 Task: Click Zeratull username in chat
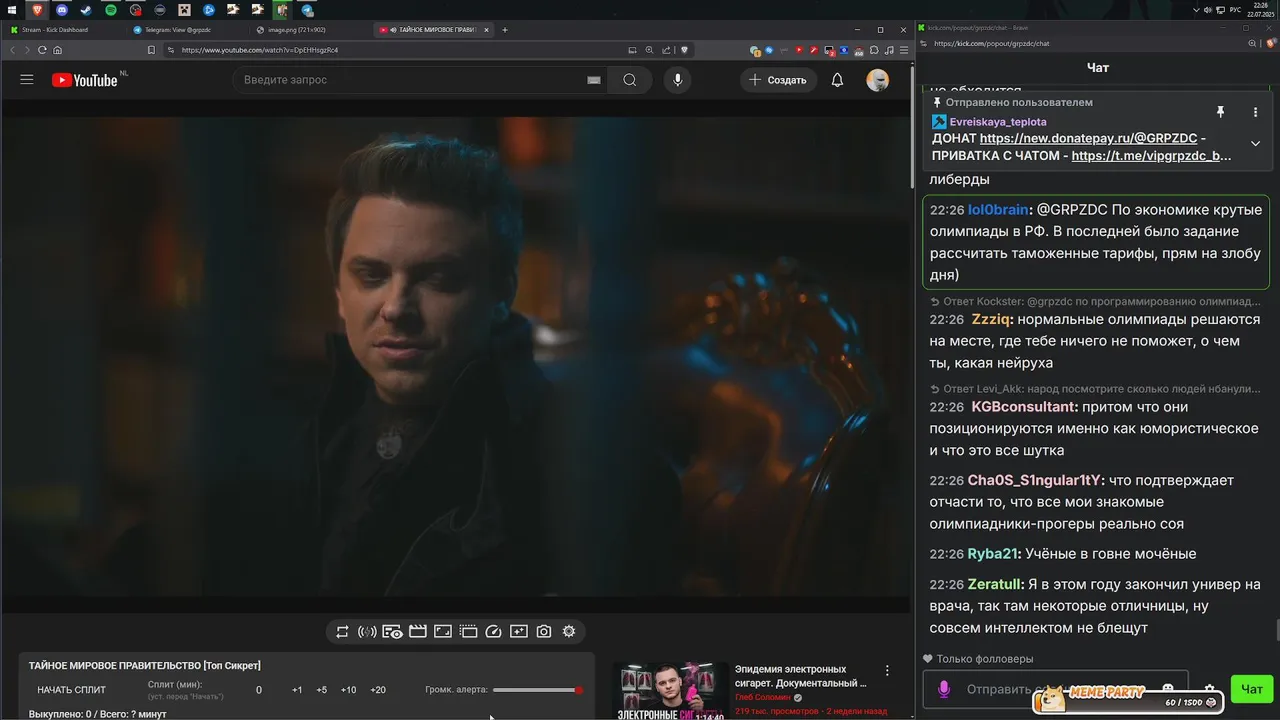pos(993,584)
